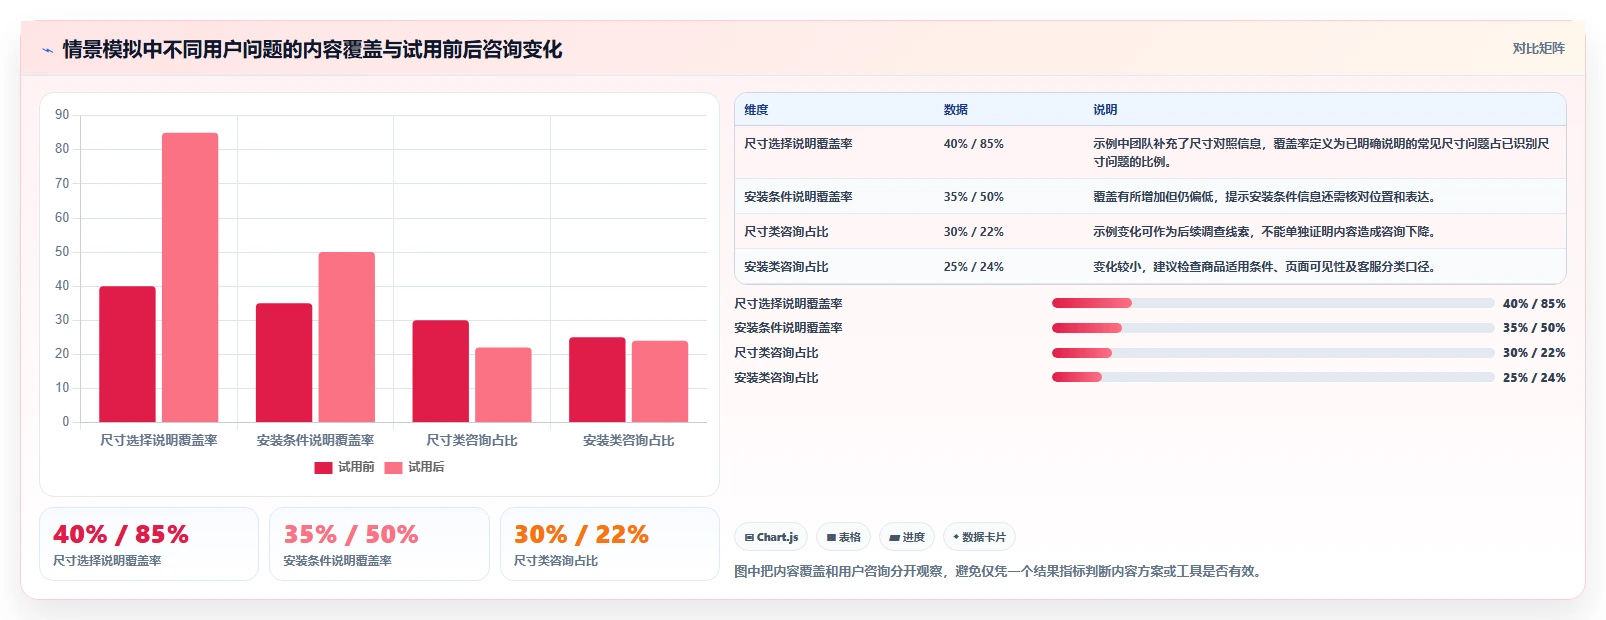Click the 25% / 24% value beside the progress bar
The image size is (1606, 620).
click(1534, 378)
